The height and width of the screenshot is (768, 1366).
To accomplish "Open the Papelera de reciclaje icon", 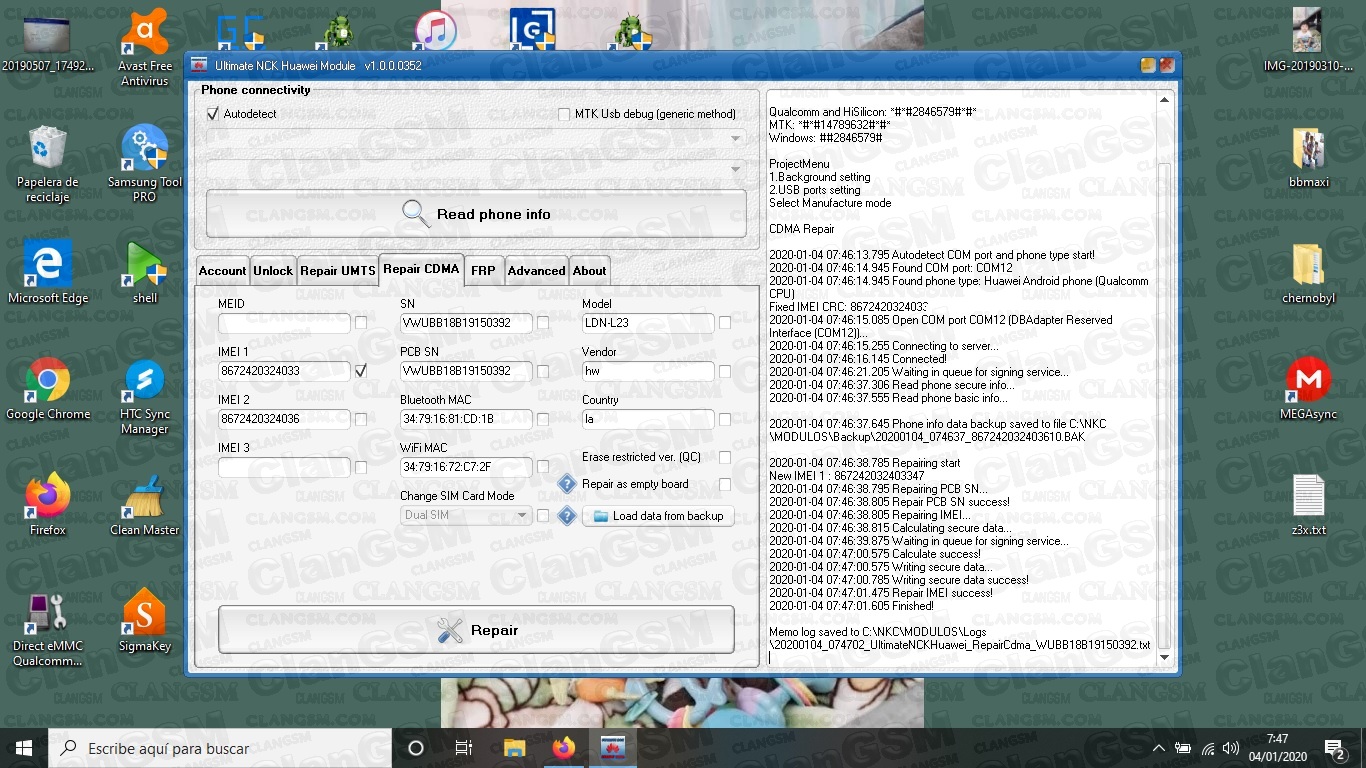I will (47, 164).
